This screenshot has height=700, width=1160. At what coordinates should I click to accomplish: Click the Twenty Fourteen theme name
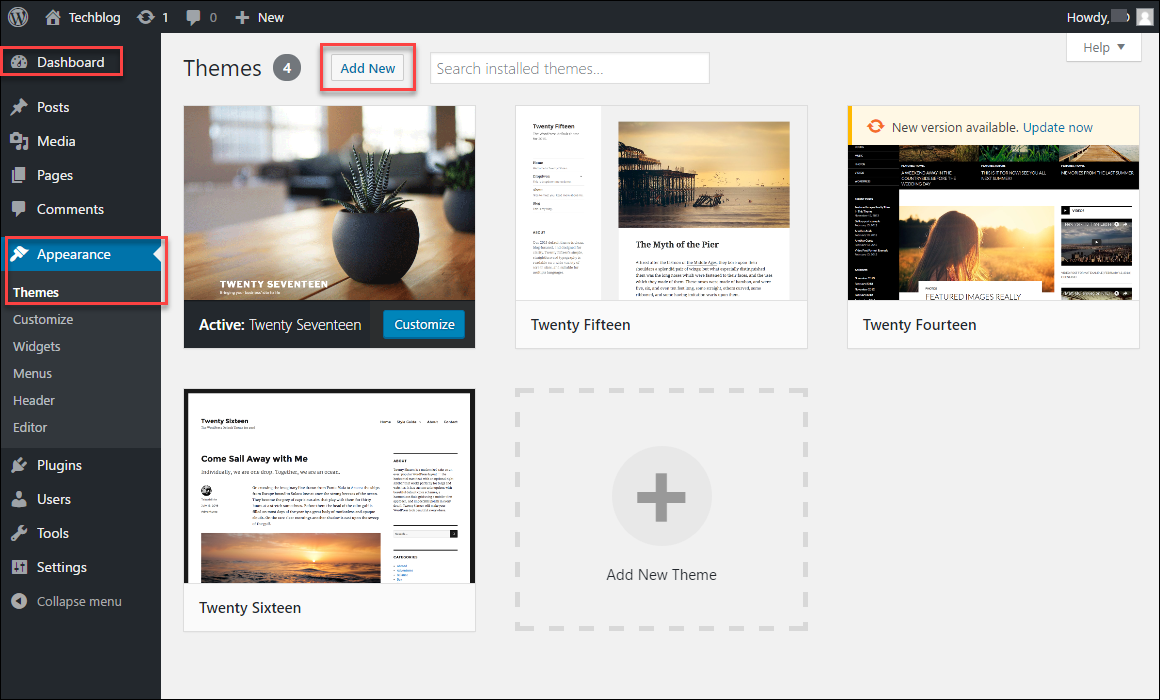(x=920, y=325)
